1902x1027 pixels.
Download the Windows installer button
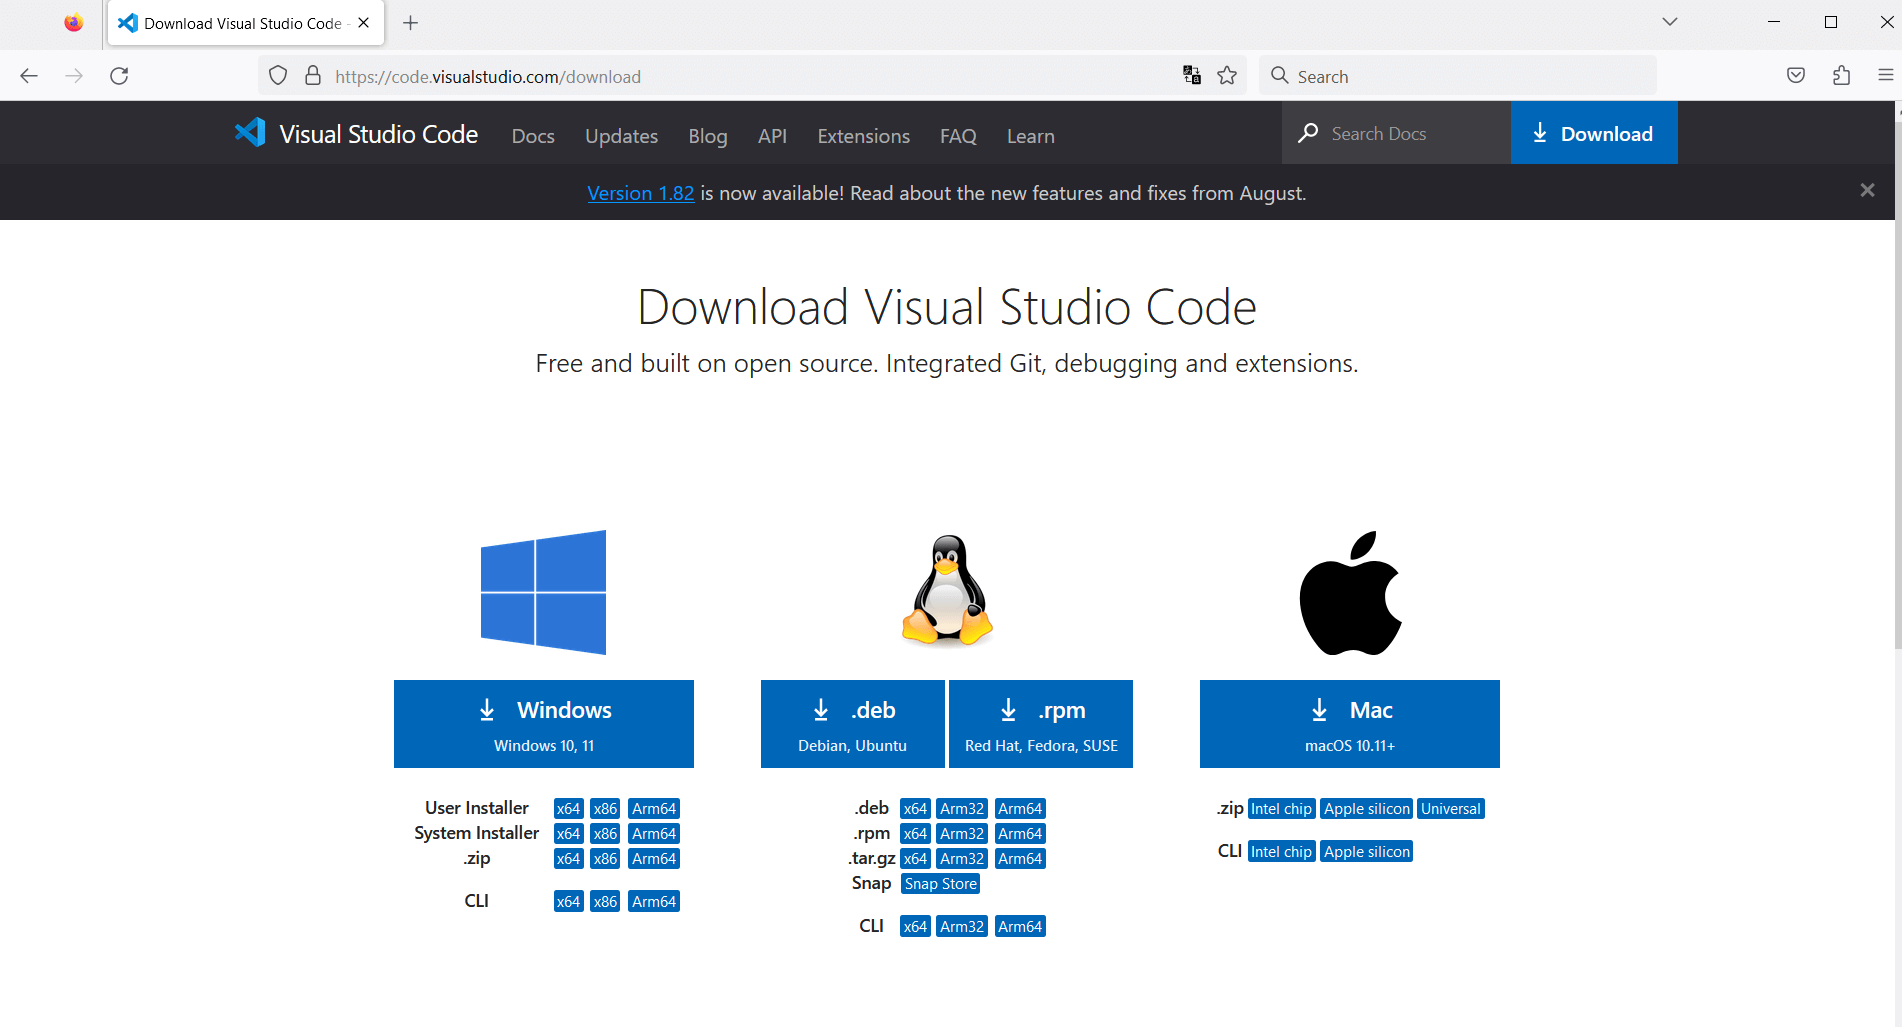point(544,724)
